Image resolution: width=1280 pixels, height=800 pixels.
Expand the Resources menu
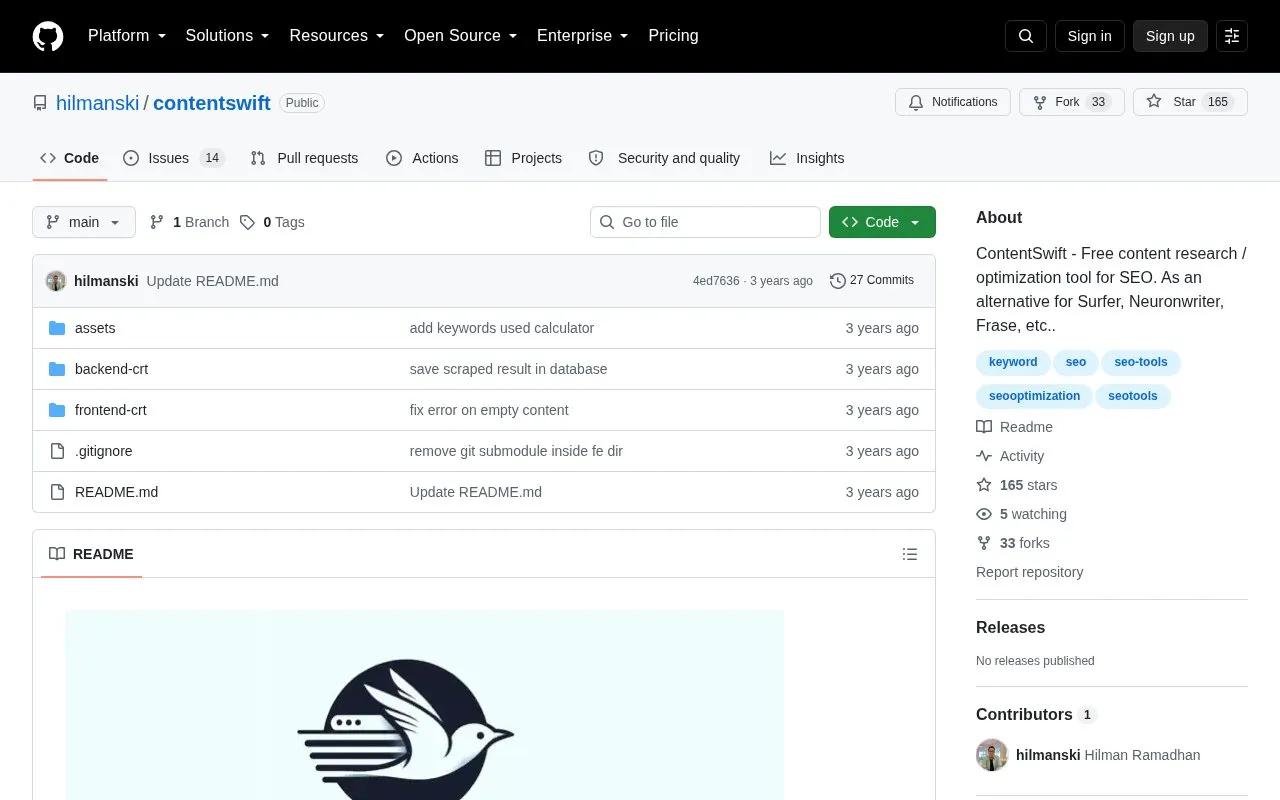337,36
